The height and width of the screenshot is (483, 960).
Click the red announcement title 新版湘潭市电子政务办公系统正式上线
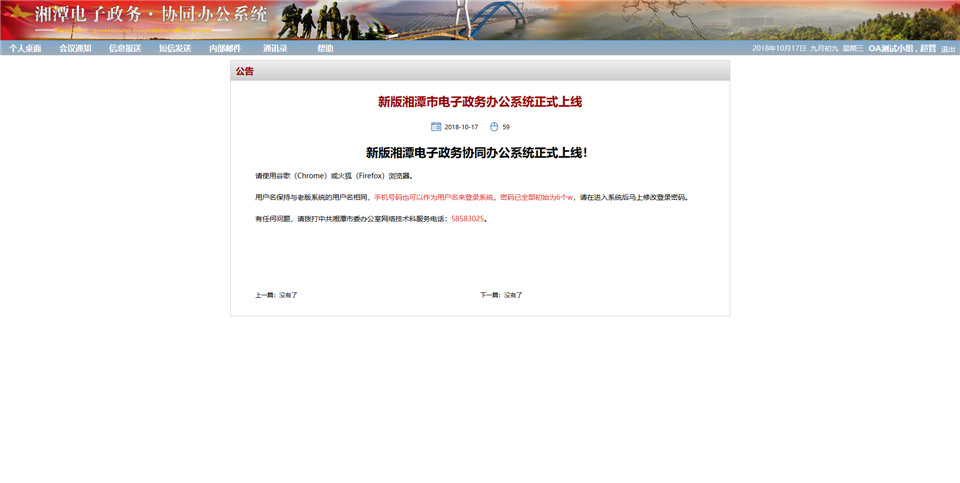(x=479, y=101)
